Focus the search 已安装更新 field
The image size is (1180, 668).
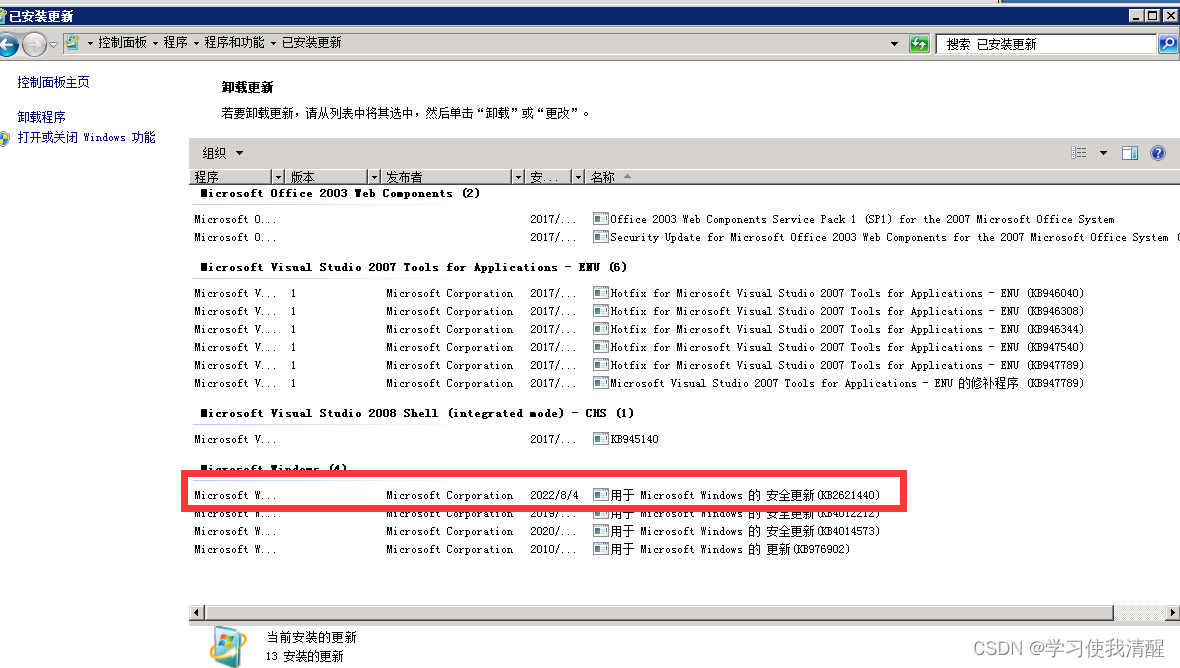1046,44
